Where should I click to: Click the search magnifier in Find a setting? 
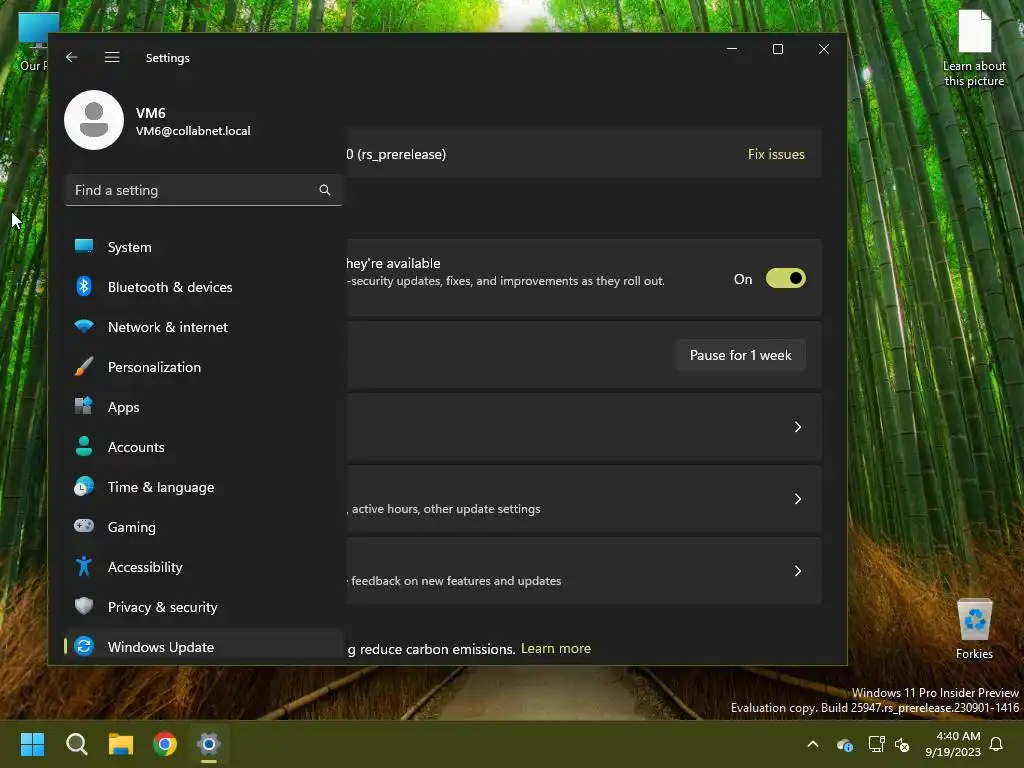pyautogui.click(x=325, y=190)
